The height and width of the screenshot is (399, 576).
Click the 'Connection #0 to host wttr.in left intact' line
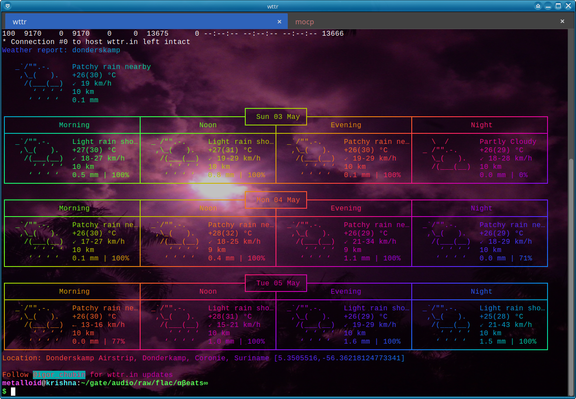coord(96,42)
